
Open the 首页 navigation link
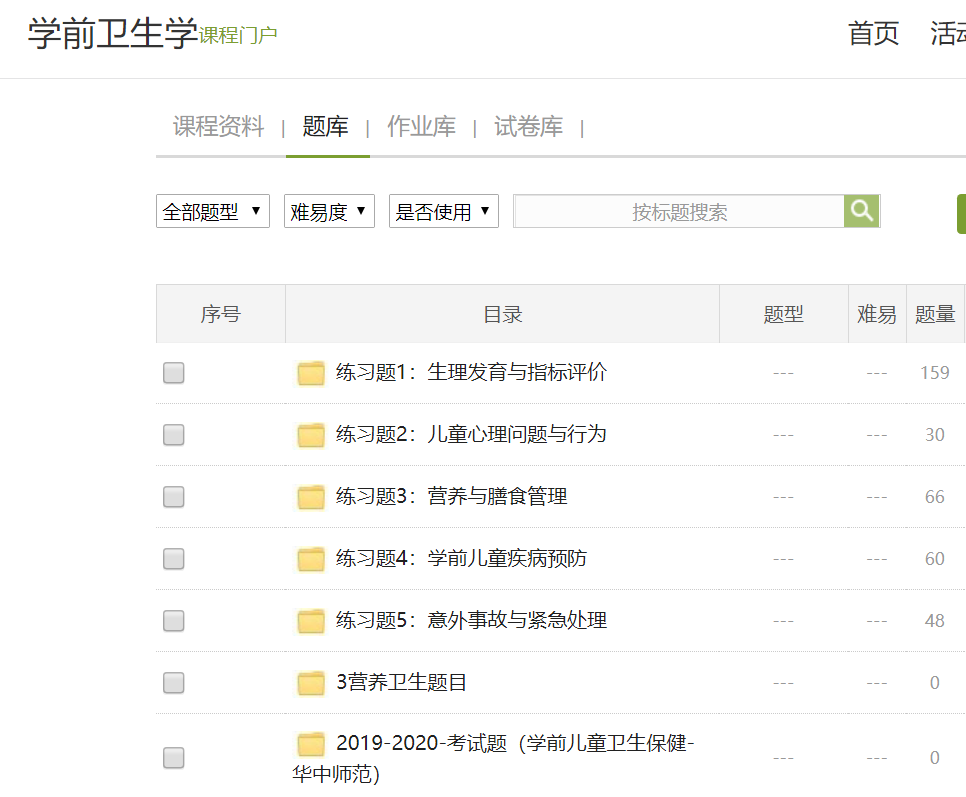tap(873, 33)
